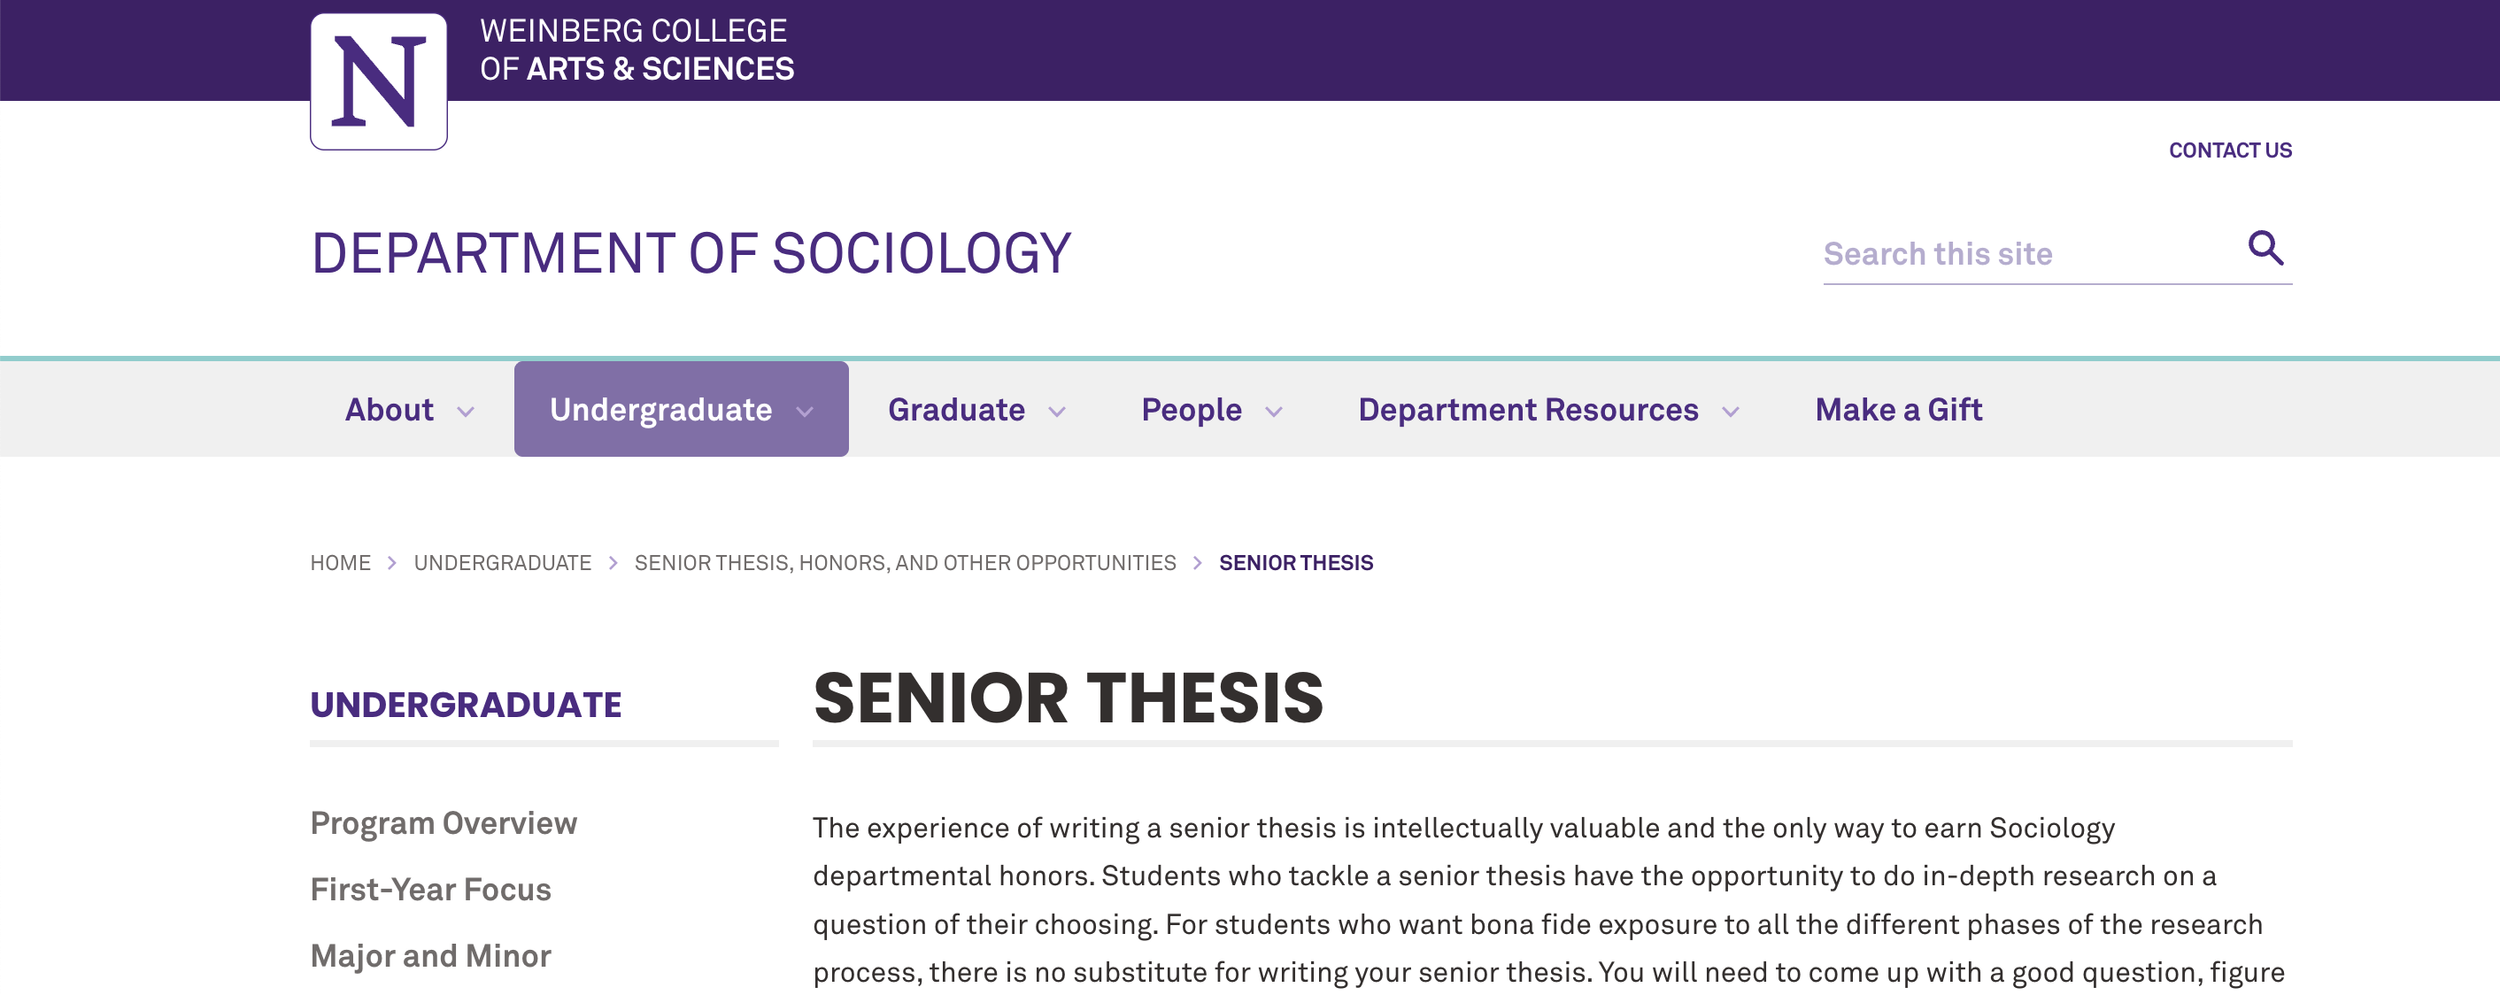Open Program Overview in the sidebar

443,823
